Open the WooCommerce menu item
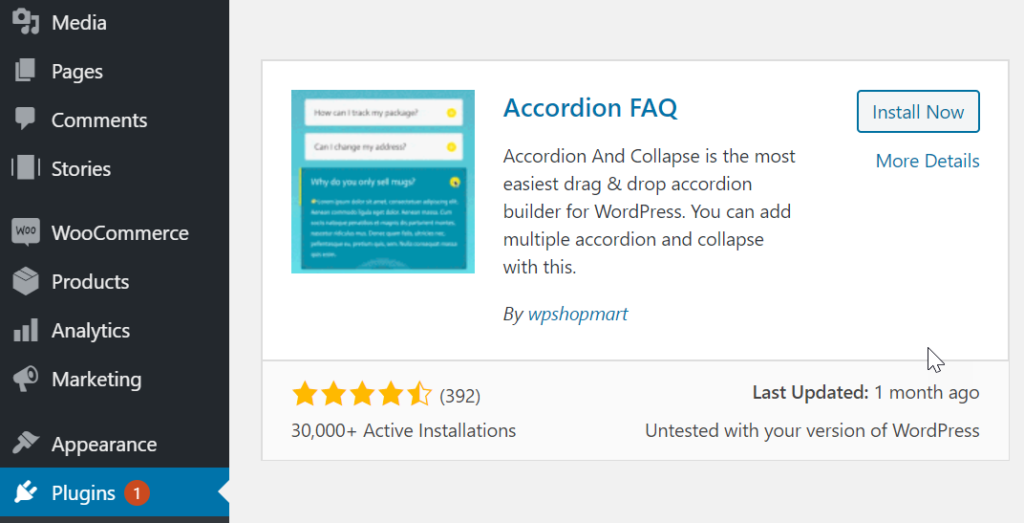 pos(120,233)
